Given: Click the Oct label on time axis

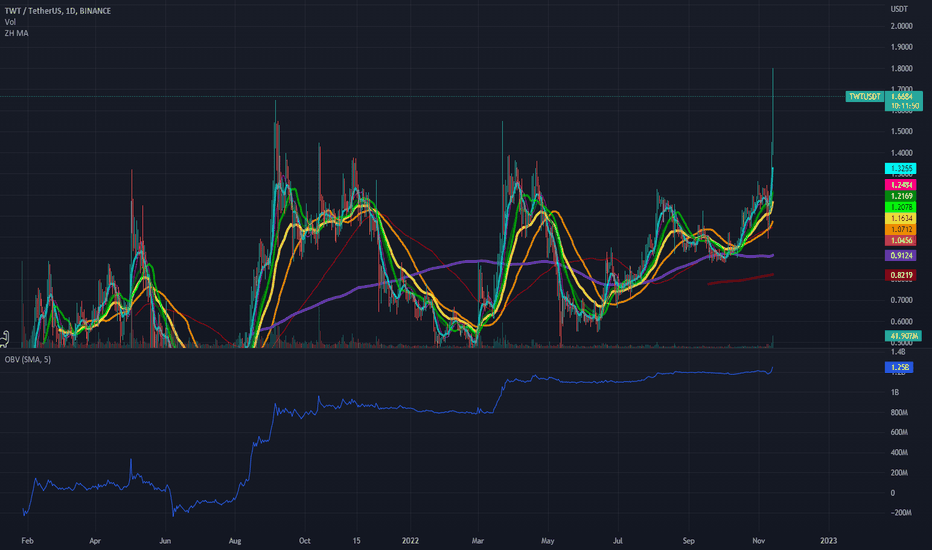Looking at the screenshot, I should [304, 541].
